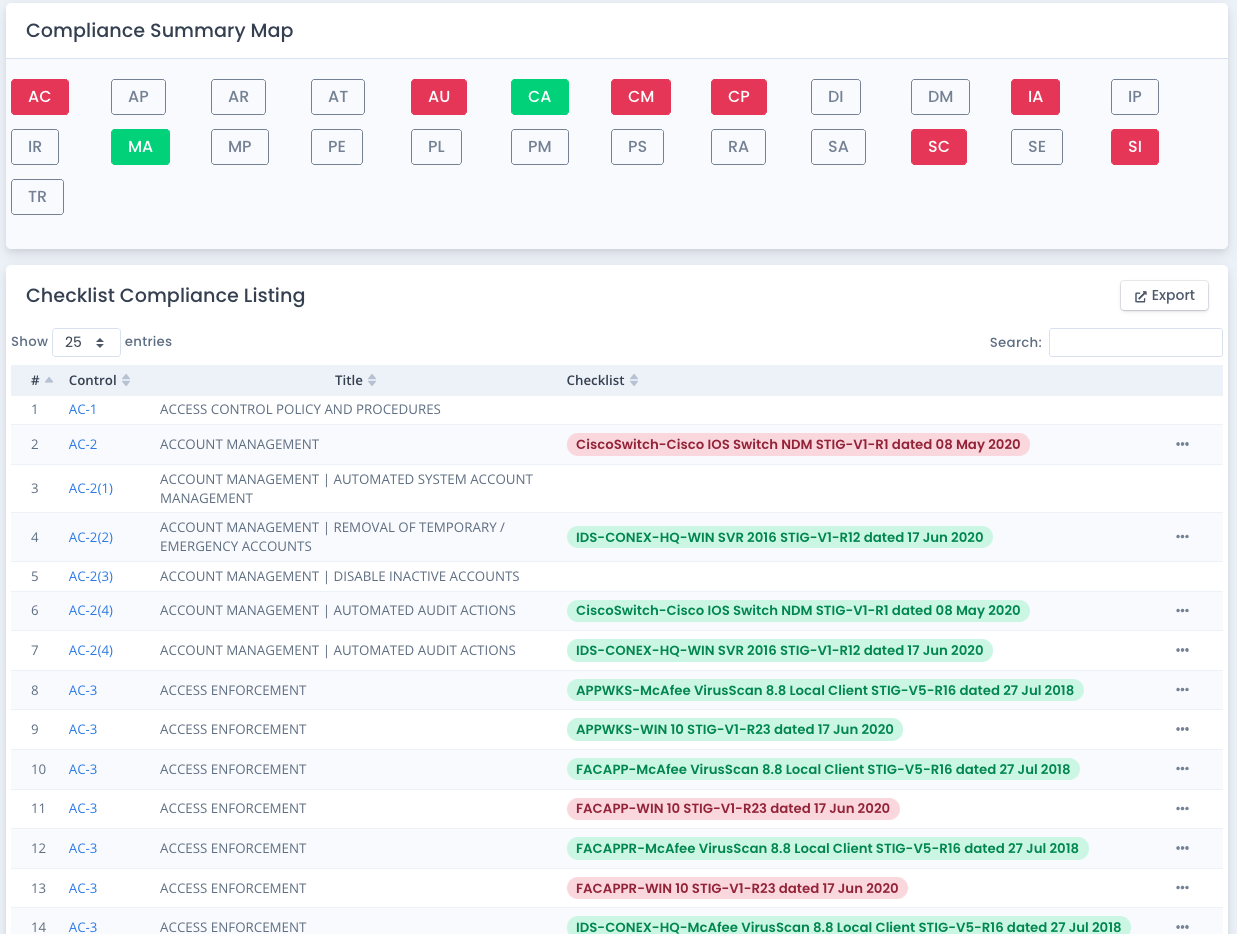Click the red CiscoSwitch NDM STIG badge on AC-2
Viewport: 1237px width, 934px height.
pyautogui.click(x=799, y=443)
